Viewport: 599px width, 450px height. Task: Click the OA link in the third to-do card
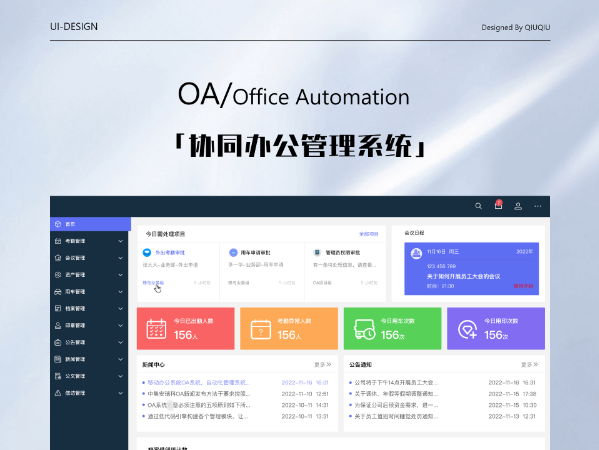(x=322, y=283)
